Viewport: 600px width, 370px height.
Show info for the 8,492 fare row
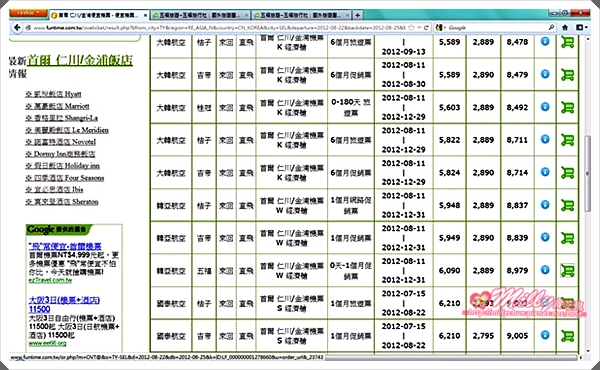[x=545, y=106]
